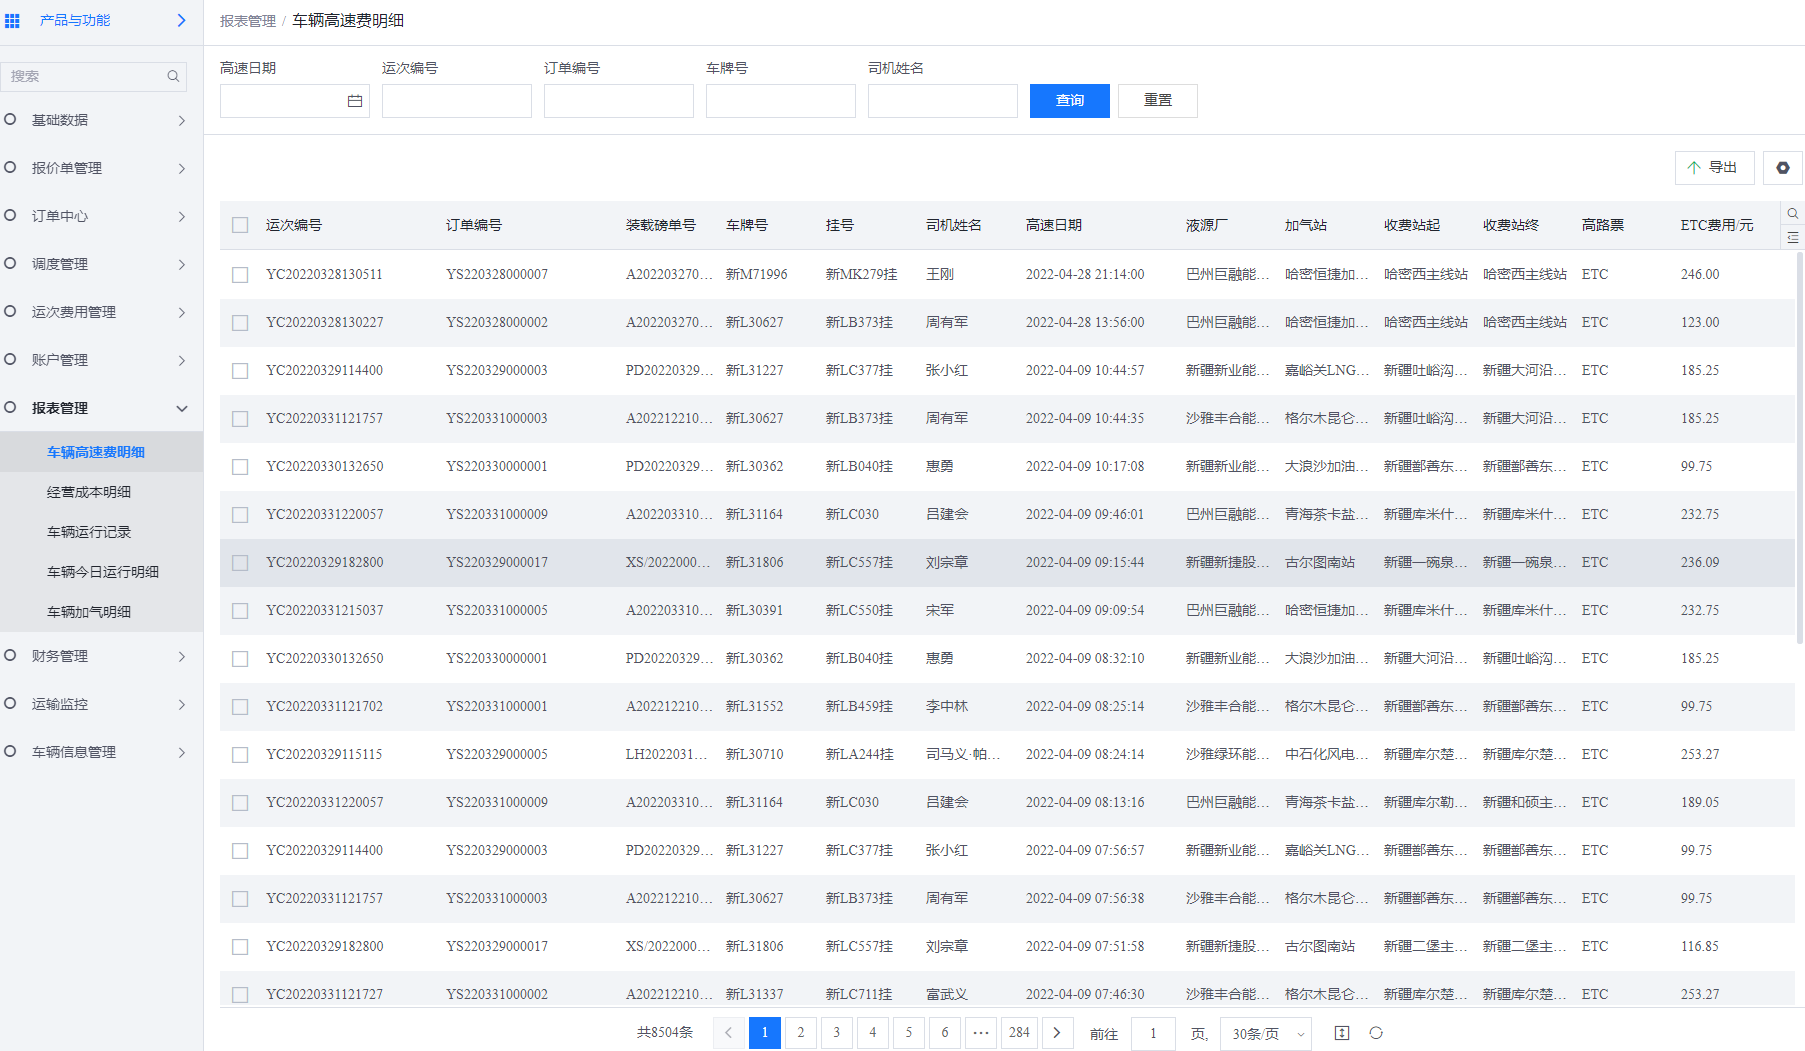1805x1051 pixels.
Task: Click trailer number 新LA244挂
Action: coord(859,754)
